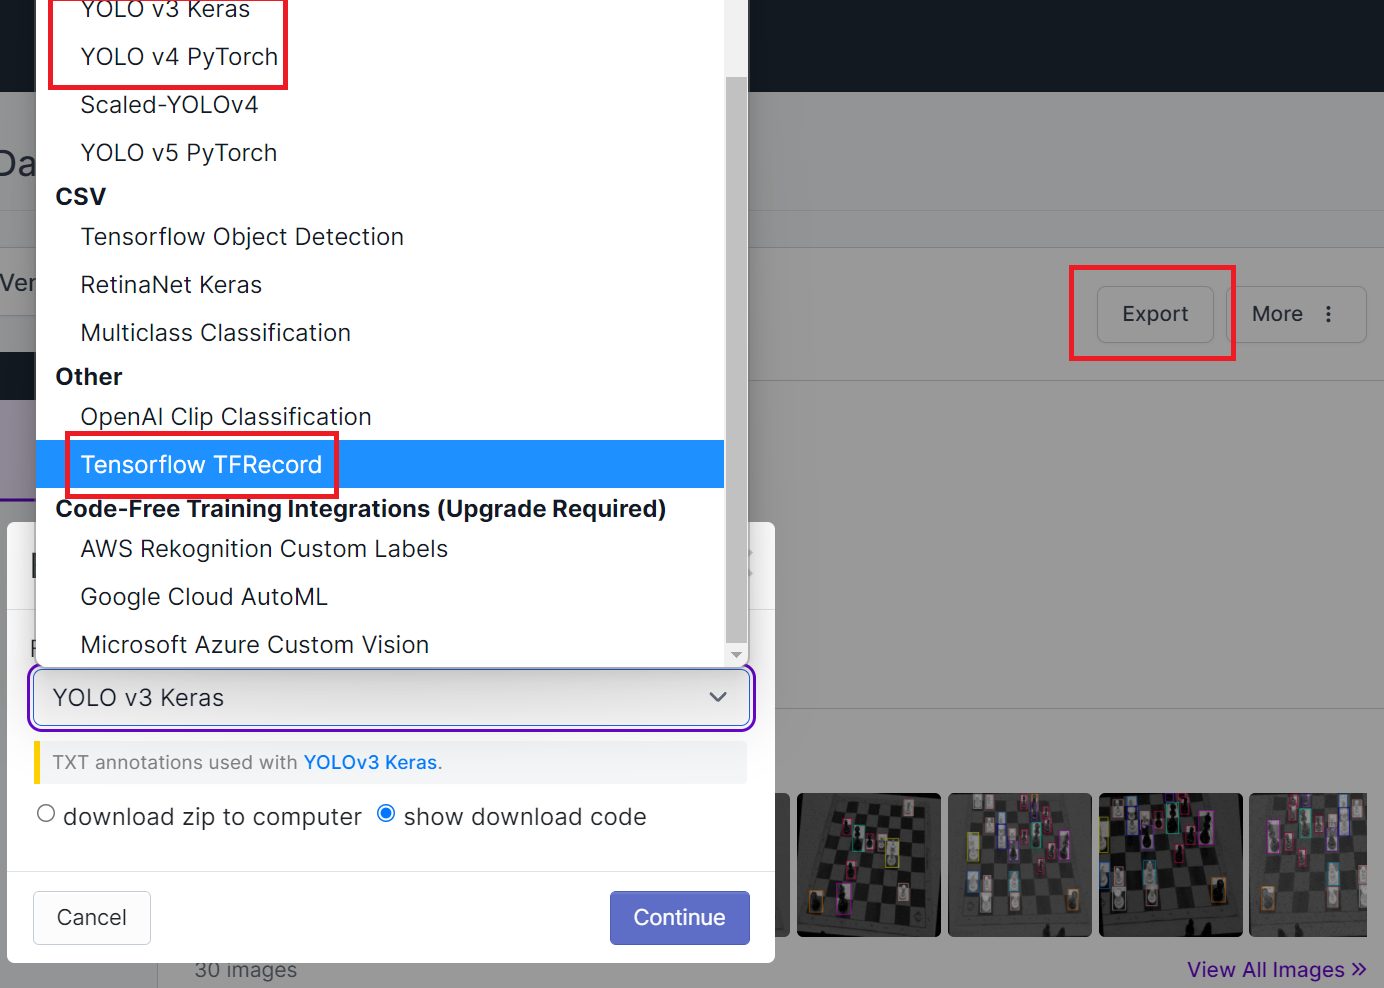
Task: Click the dropdown list scroll-down arrow
Action: (736, 655)
